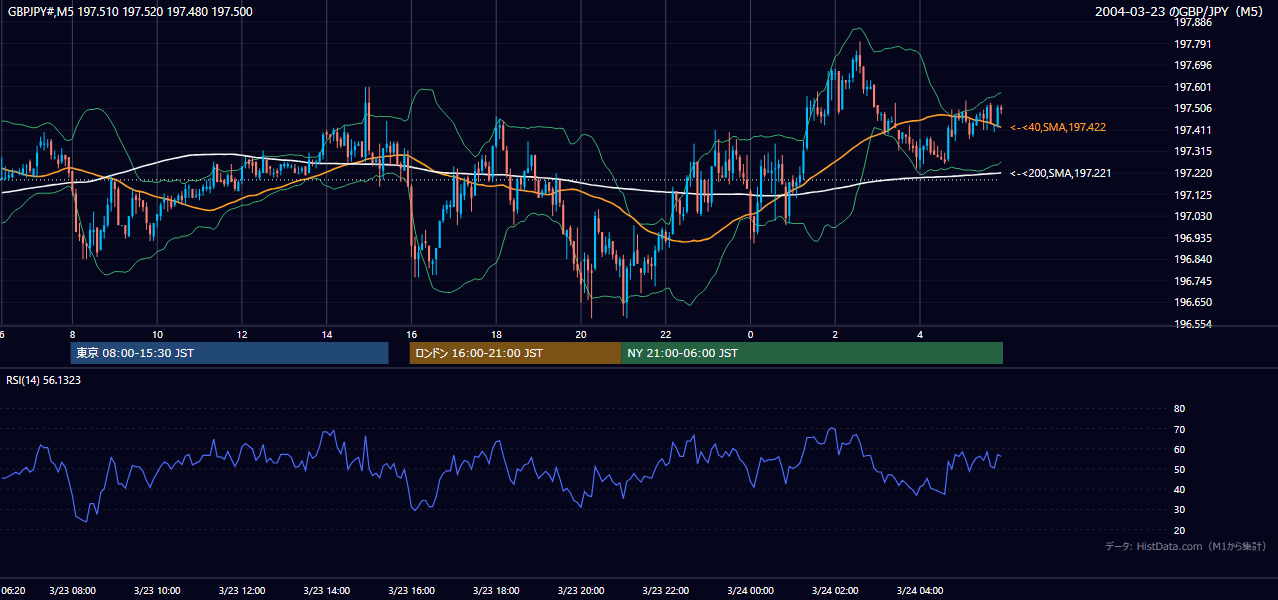The height and width of the screenshot is (600, 1278).
Task: Select the white 200 SMA label 197.221
Action: tap(1060, 174)
